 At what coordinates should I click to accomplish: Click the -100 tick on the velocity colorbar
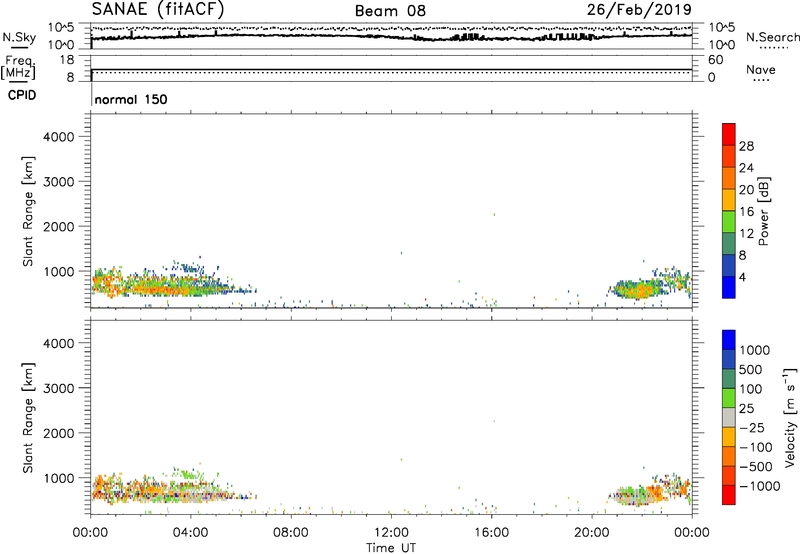(x=756, y=447)
